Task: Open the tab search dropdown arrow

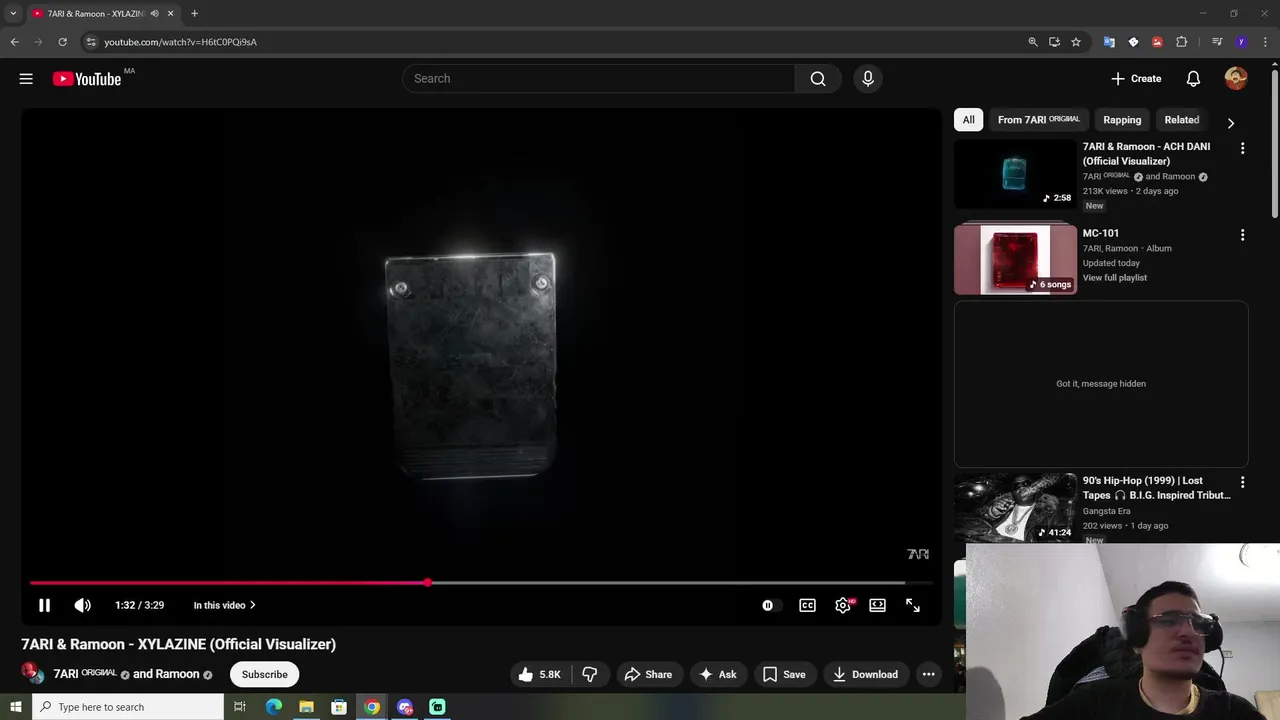Action: tap(13, 13)
